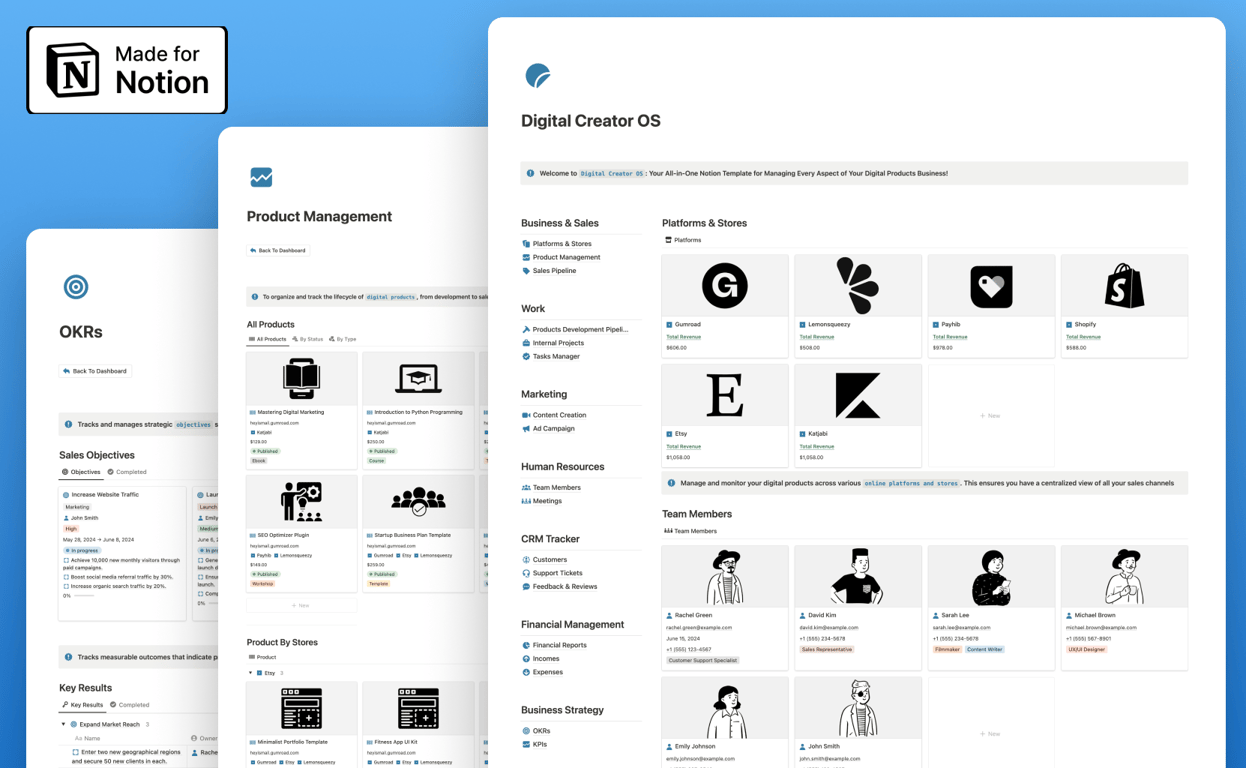Click the chat icon beside Feedback & Reviews
The image size is (1246, 768).
526,587
